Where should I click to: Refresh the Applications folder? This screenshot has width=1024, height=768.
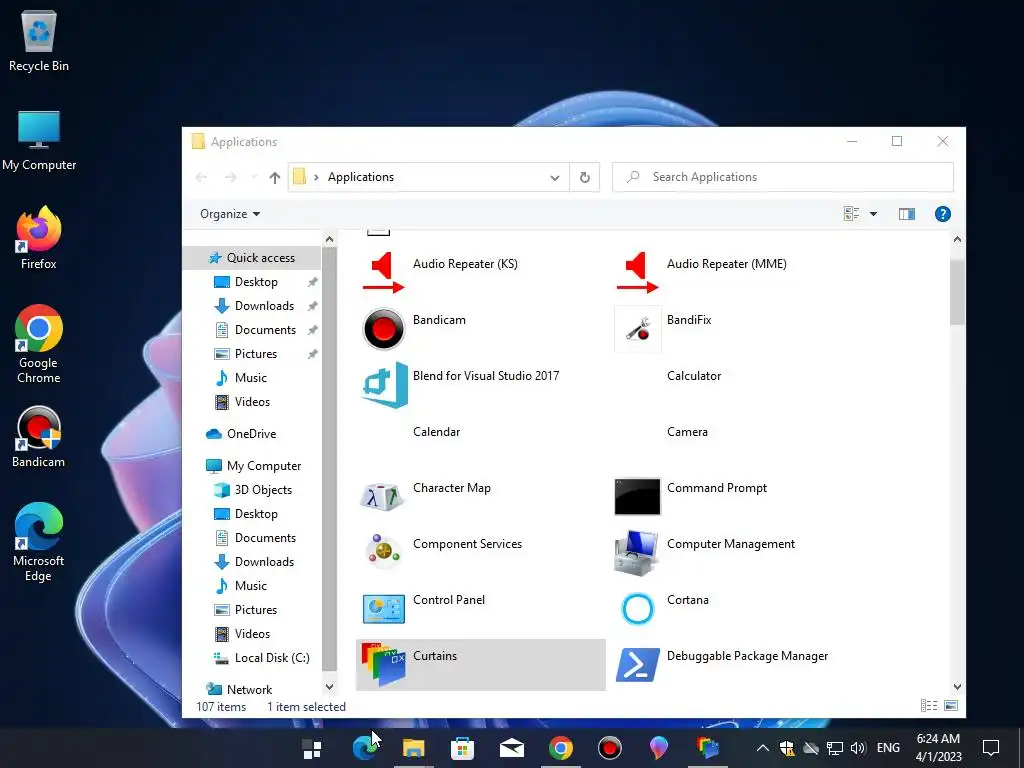[x=584, y=178]
